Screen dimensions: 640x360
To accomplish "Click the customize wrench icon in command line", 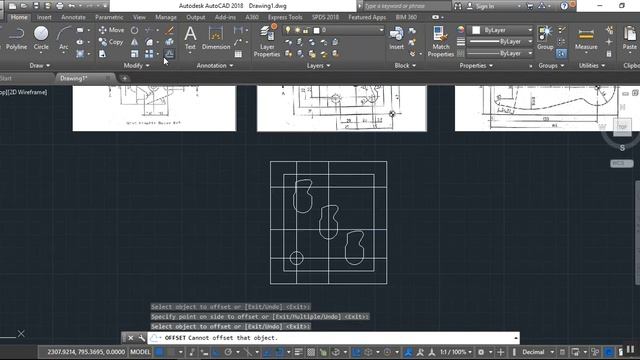I will [x=141, y=338].
